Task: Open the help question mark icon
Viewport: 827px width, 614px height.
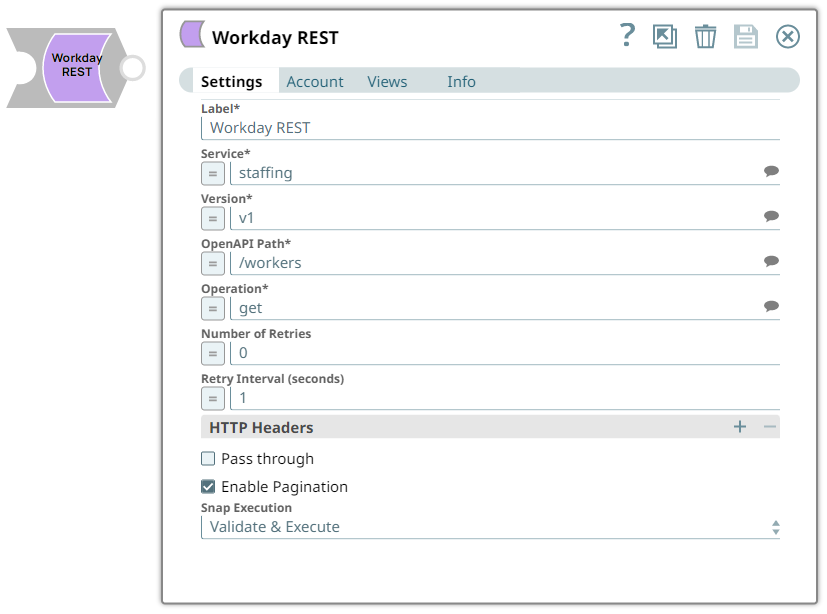Action: click(x=627, y=35)
